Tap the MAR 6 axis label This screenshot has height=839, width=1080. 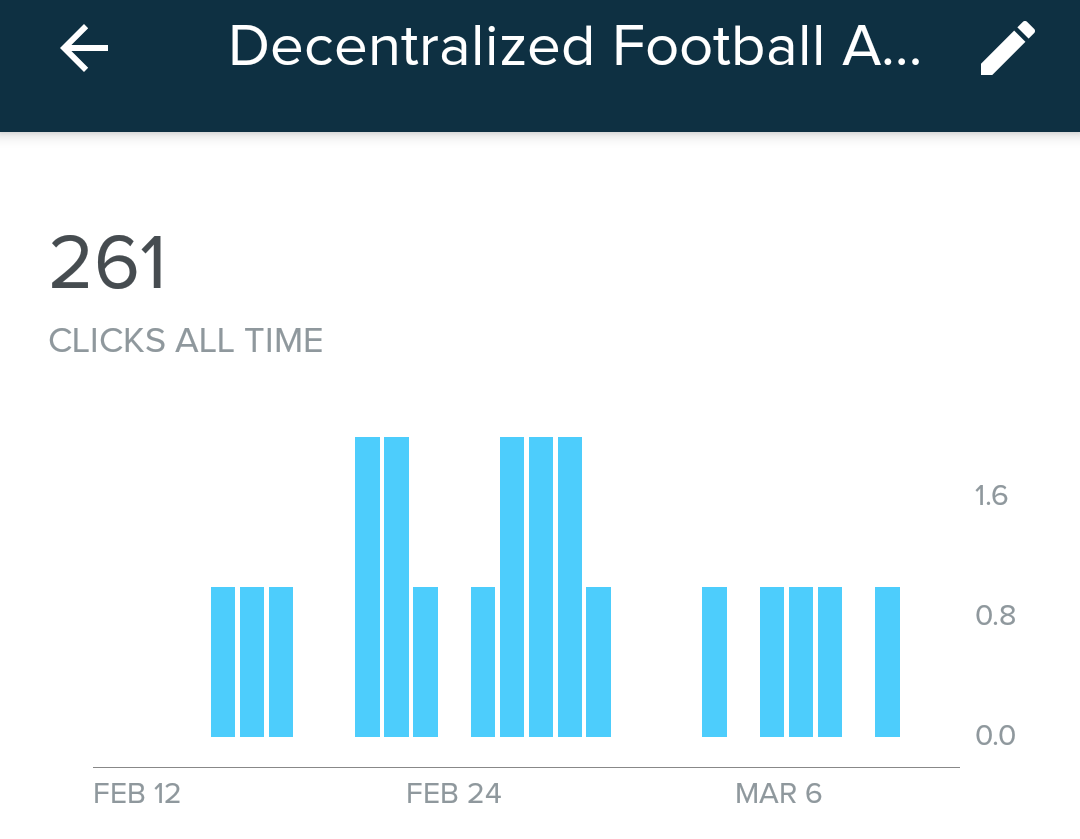coord(778,794)
